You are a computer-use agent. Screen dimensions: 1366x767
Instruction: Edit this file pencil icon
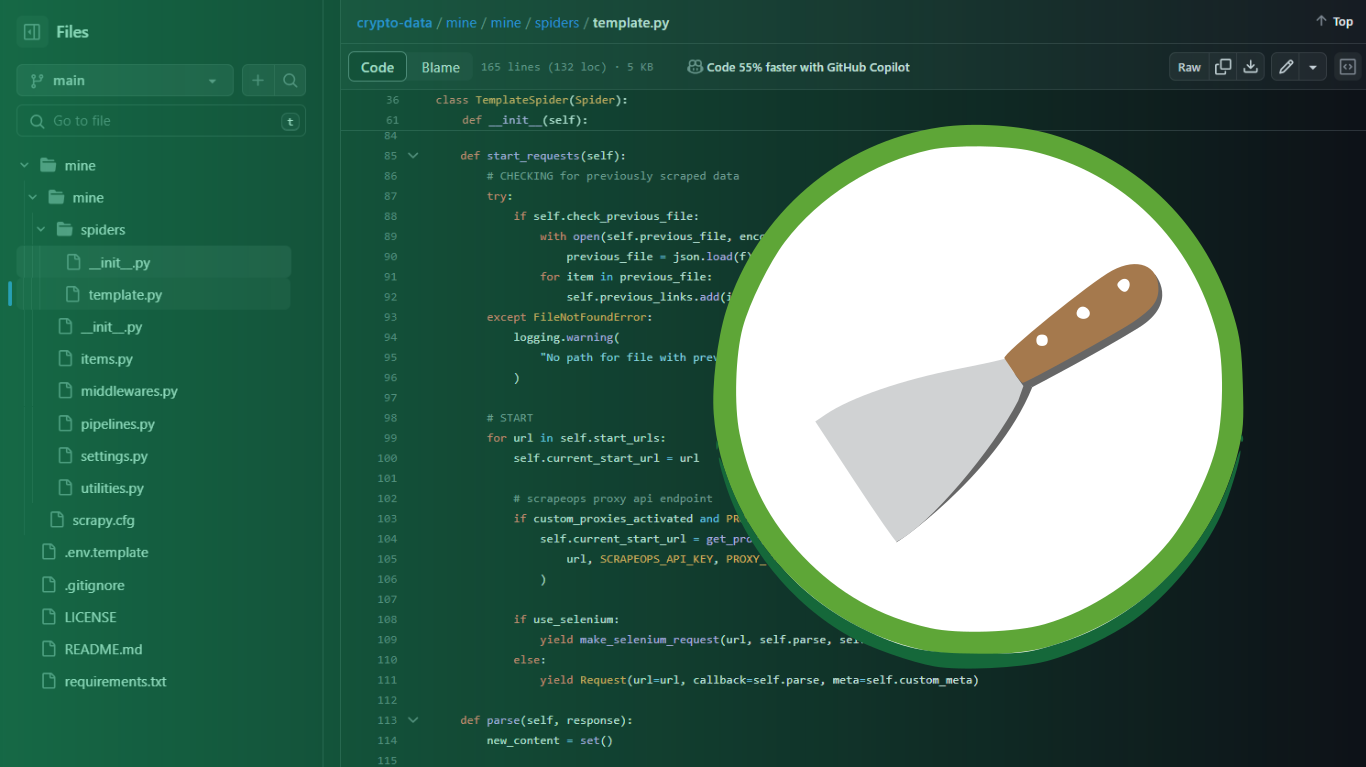coord(1286,67)
